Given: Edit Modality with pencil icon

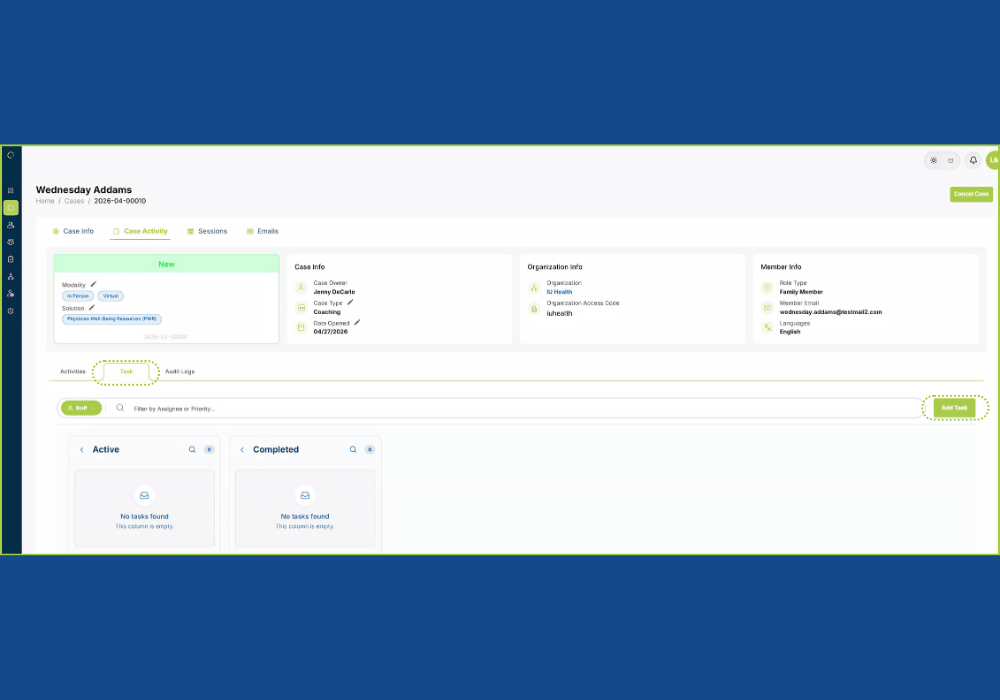Looking at the screenshot, I should 93,284.
